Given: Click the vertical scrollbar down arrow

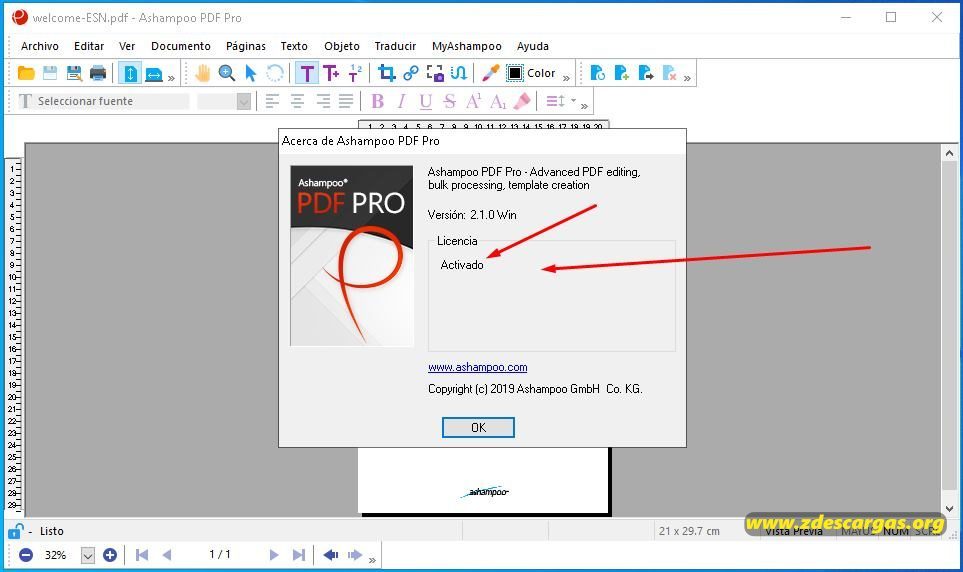Looking at the screenshot, I should [949, 509].
